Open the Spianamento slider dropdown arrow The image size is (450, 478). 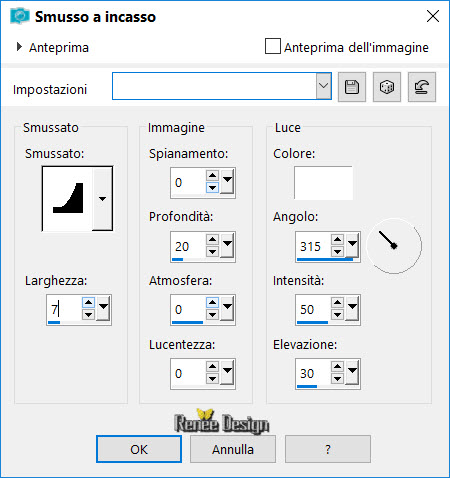pos(227,180)
